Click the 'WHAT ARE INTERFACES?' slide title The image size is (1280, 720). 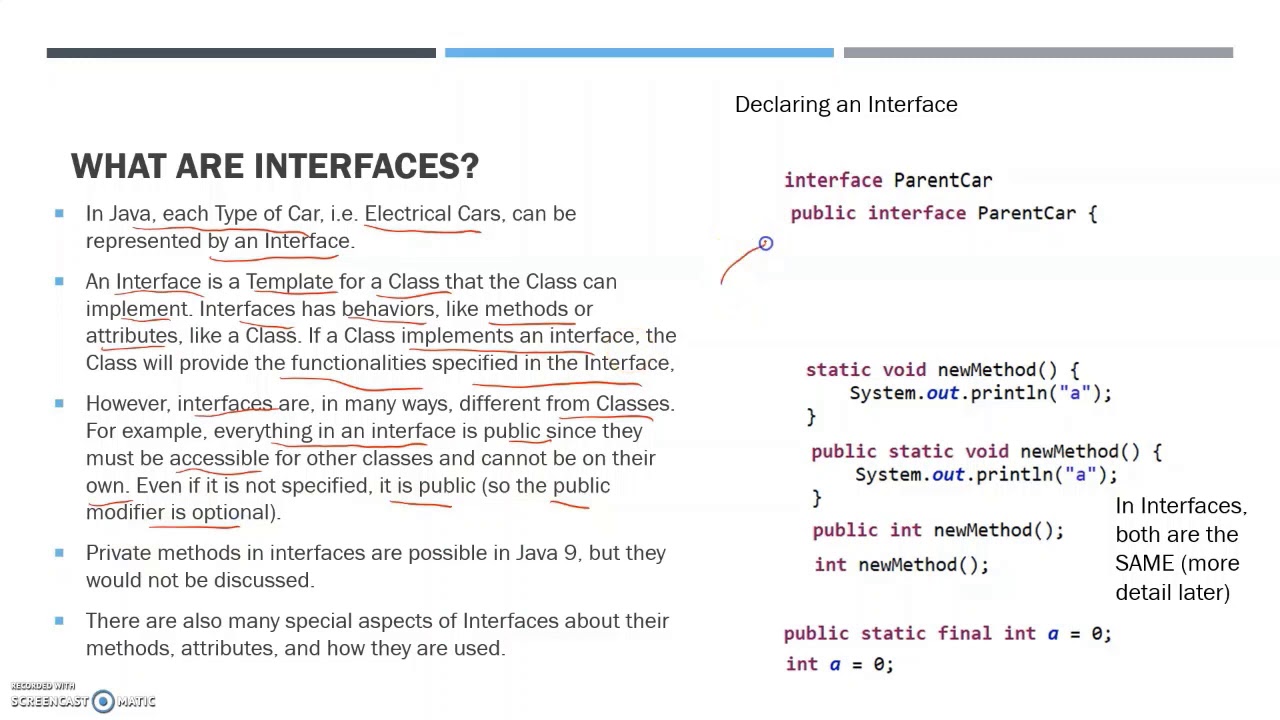click(275, 166)
